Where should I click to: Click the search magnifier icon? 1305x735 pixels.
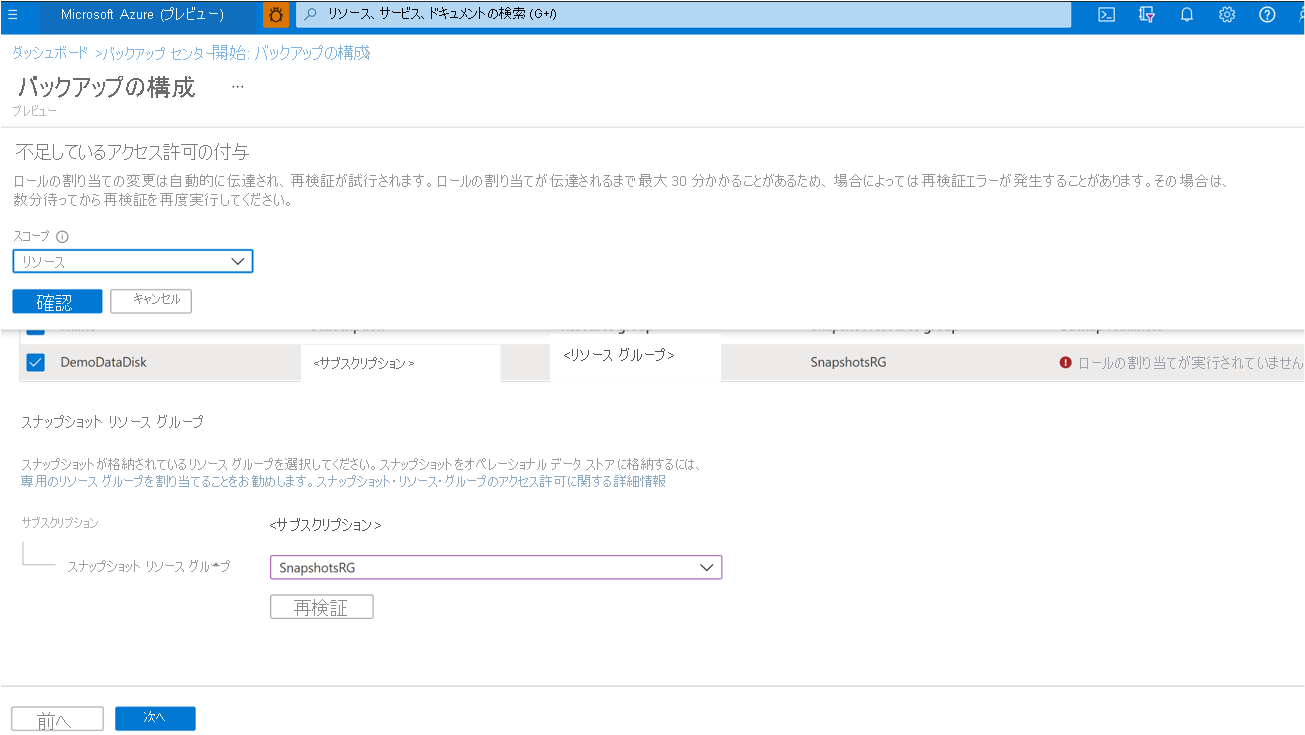pyautogui.click(x=310, y=15)
